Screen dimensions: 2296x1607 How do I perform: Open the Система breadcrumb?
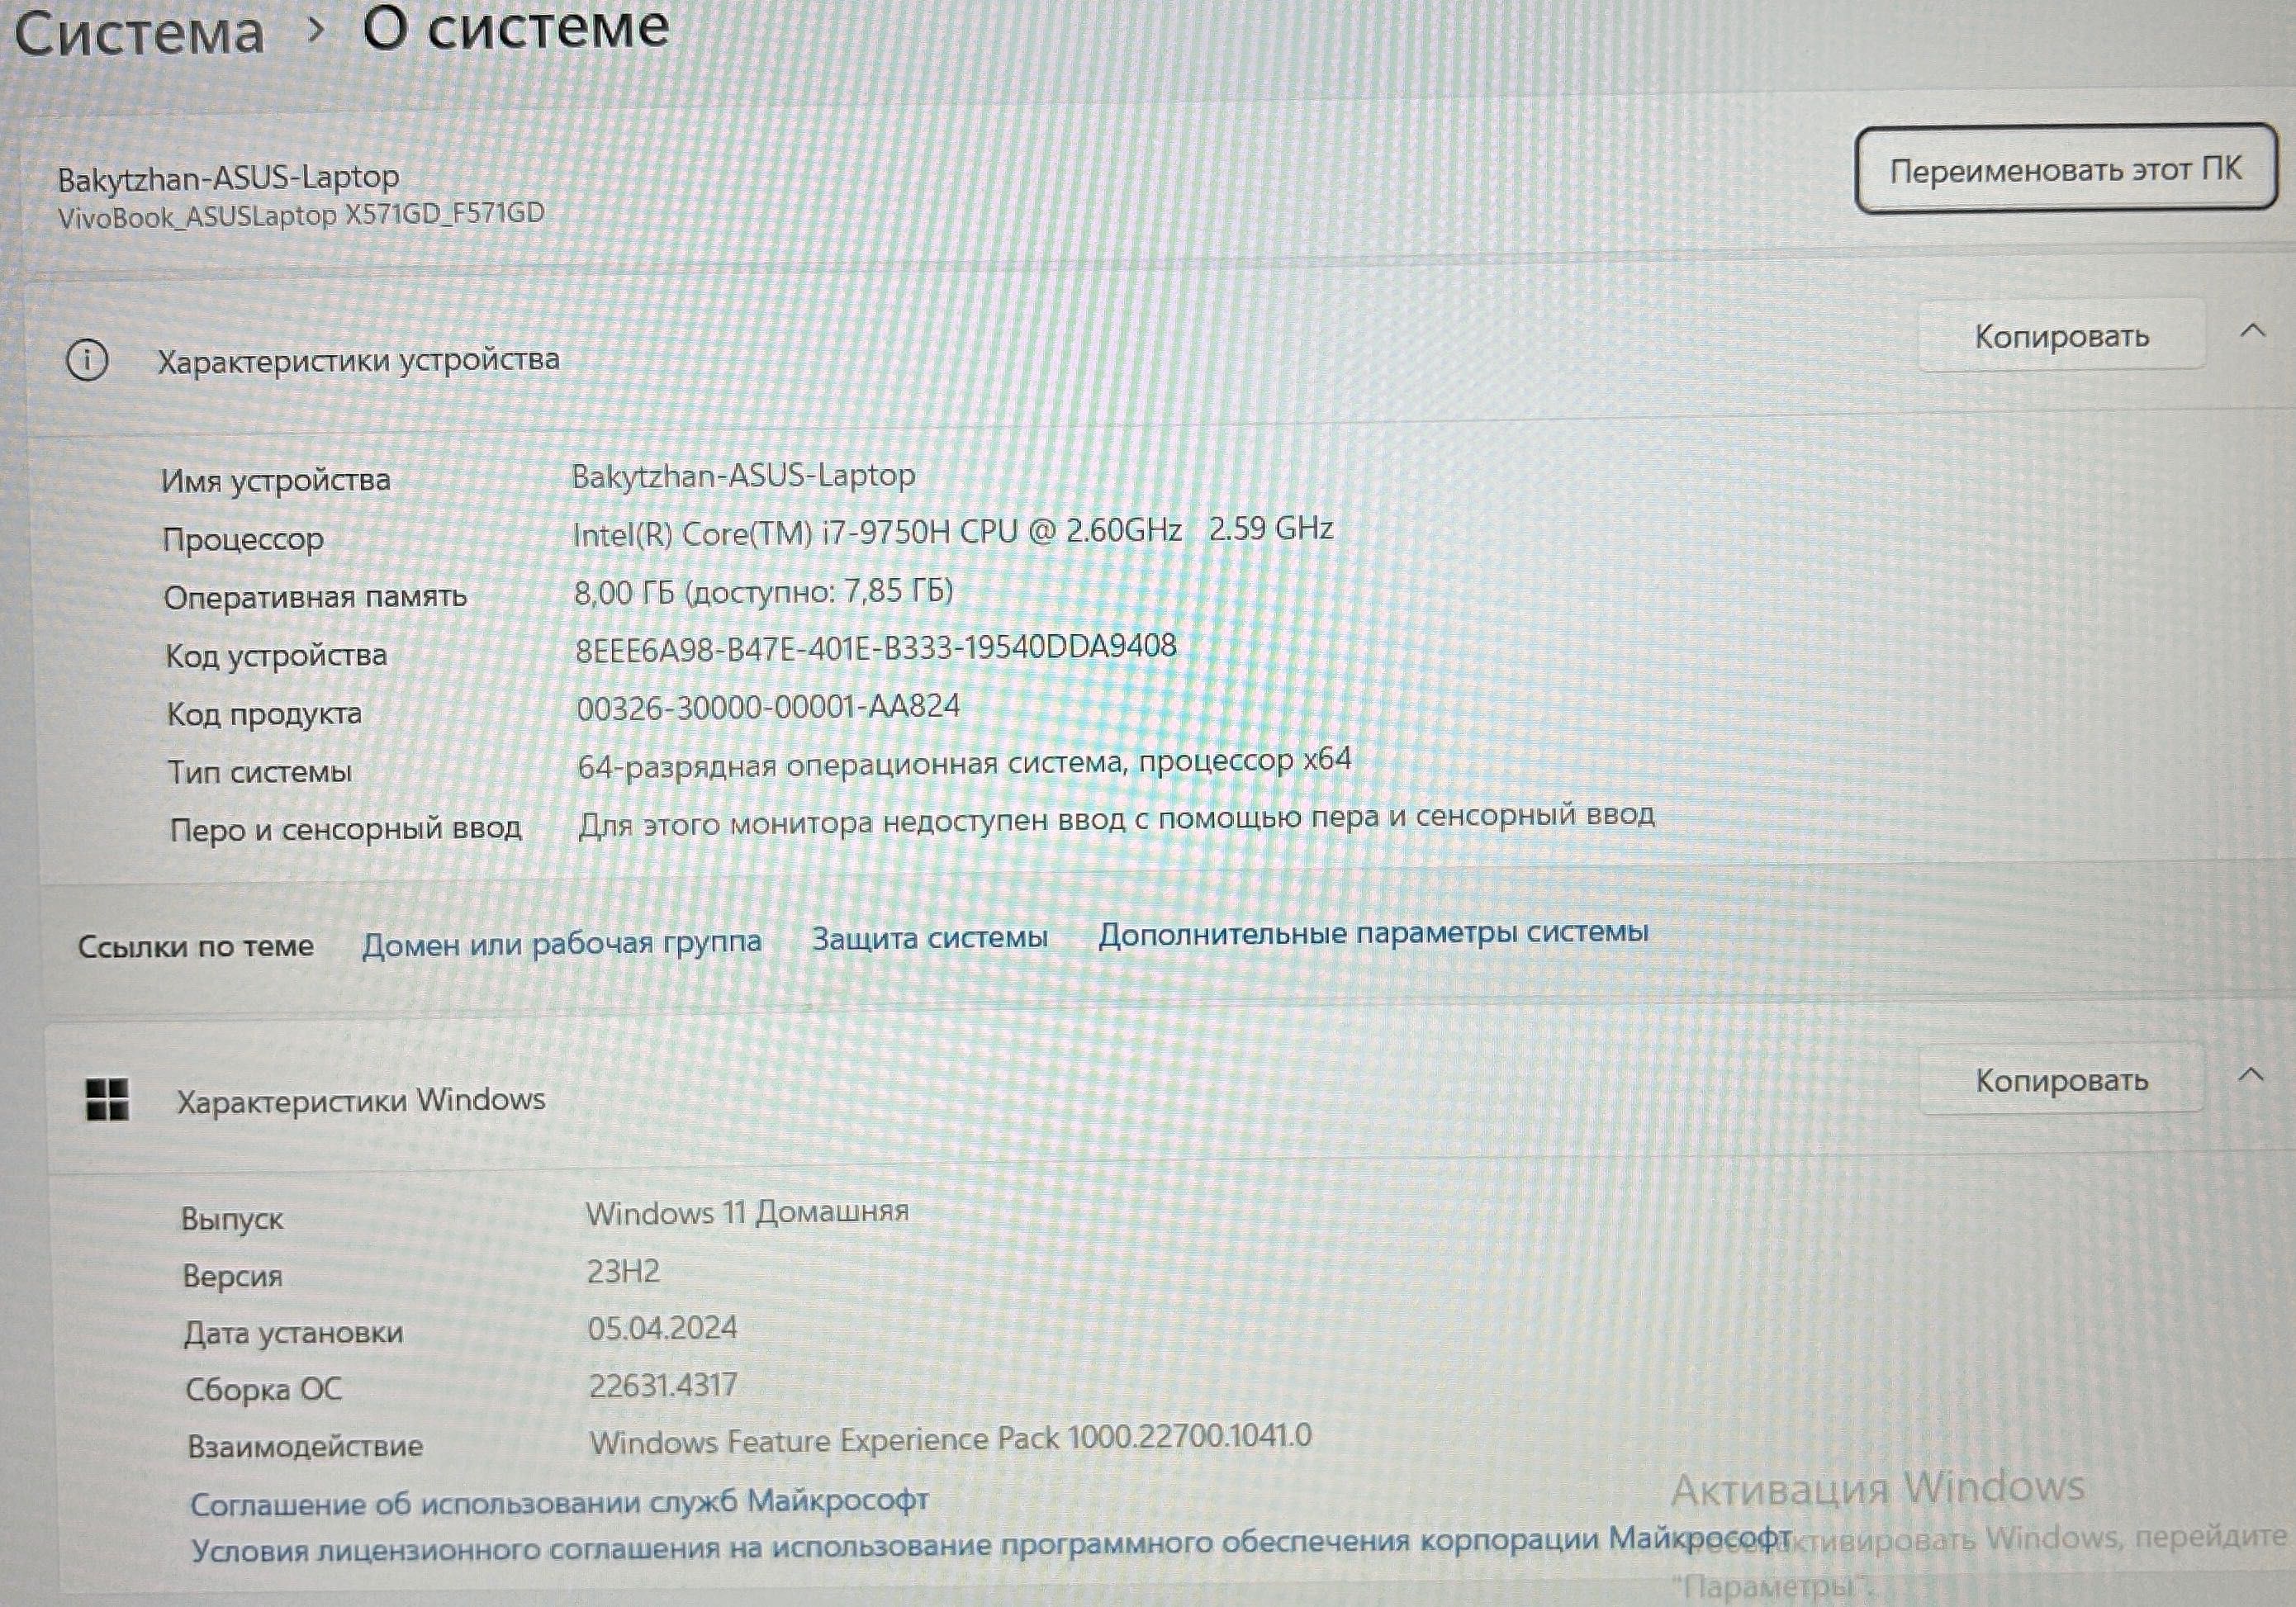pyautogui.click(x=139, y=32)
